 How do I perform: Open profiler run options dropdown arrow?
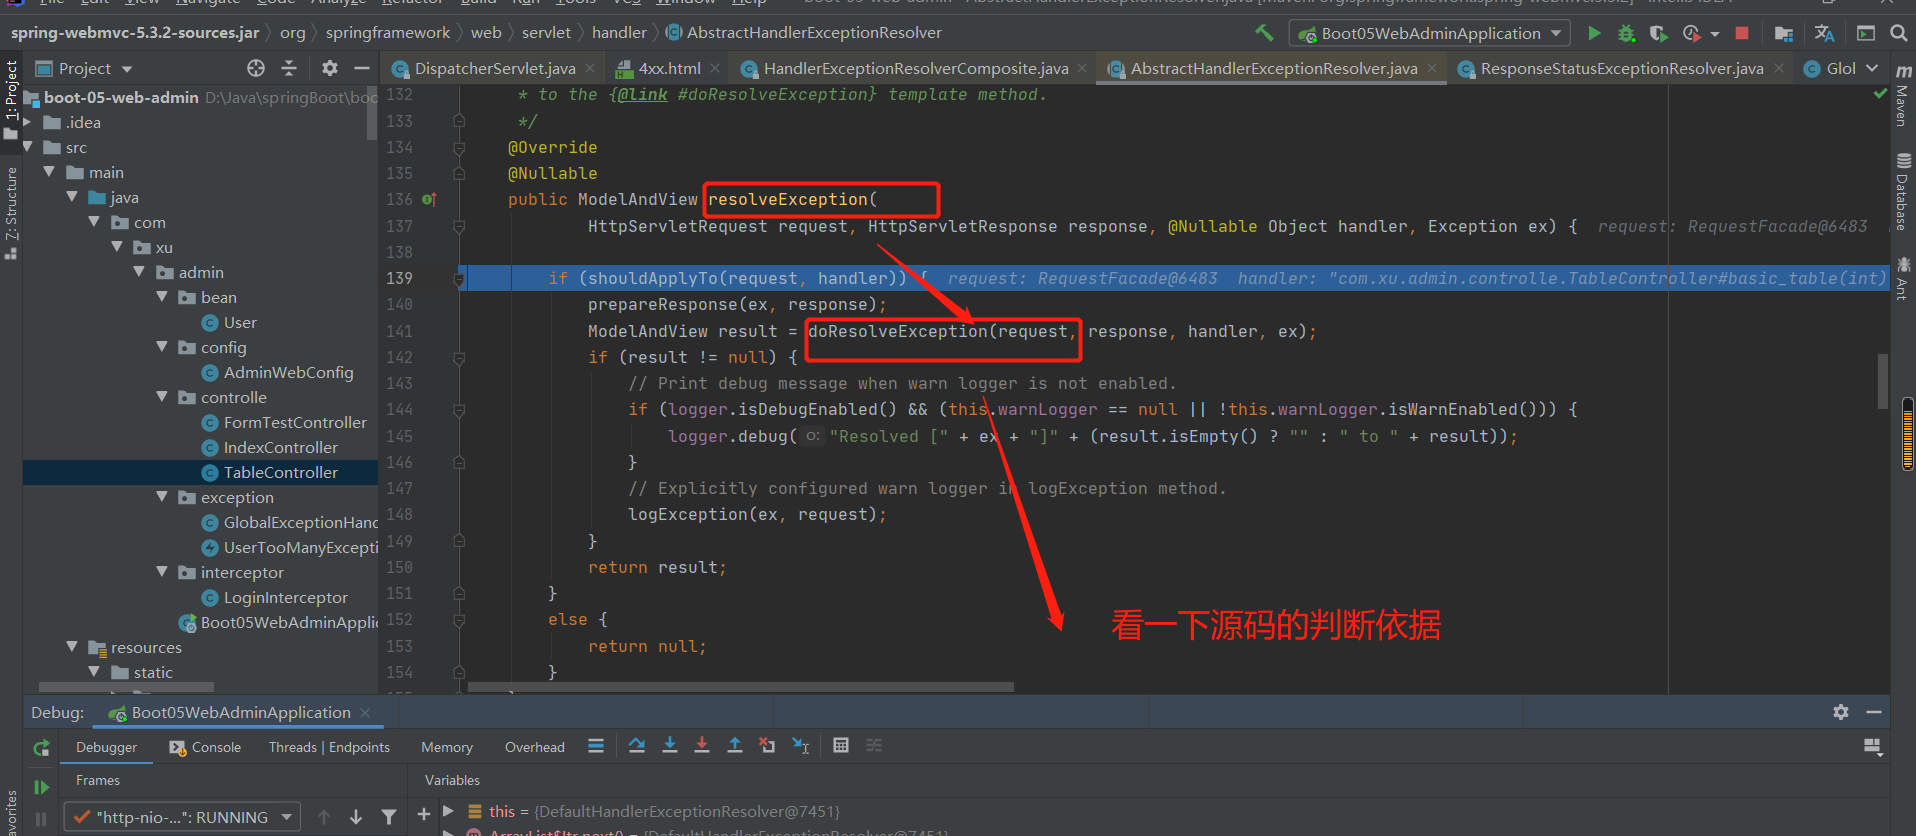click(1715, 34)
